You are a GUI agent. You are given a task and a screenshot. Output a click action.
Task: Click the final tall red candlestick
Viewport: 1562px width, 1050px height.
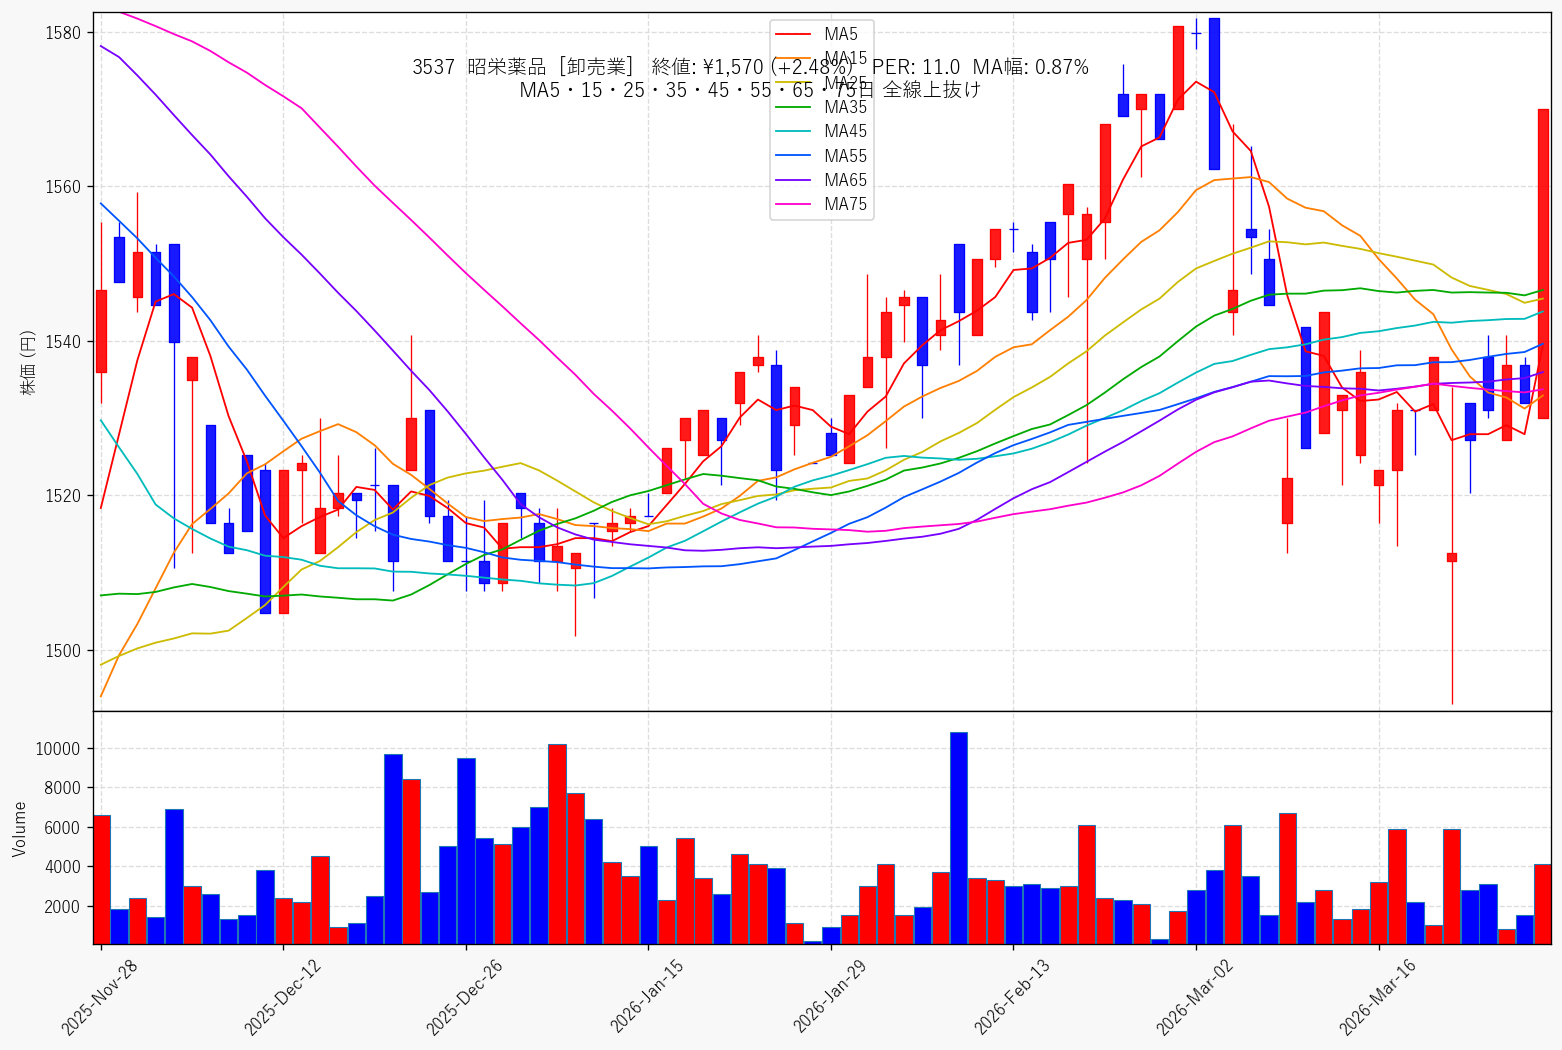pos(1543,264)
